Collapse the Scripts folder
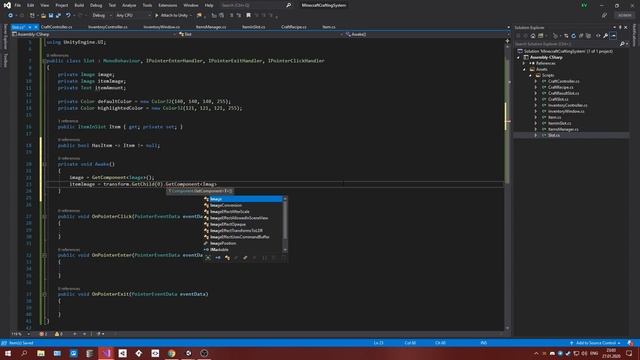The height and width of the screenshot is (360, 640). [x=530, y=76]
